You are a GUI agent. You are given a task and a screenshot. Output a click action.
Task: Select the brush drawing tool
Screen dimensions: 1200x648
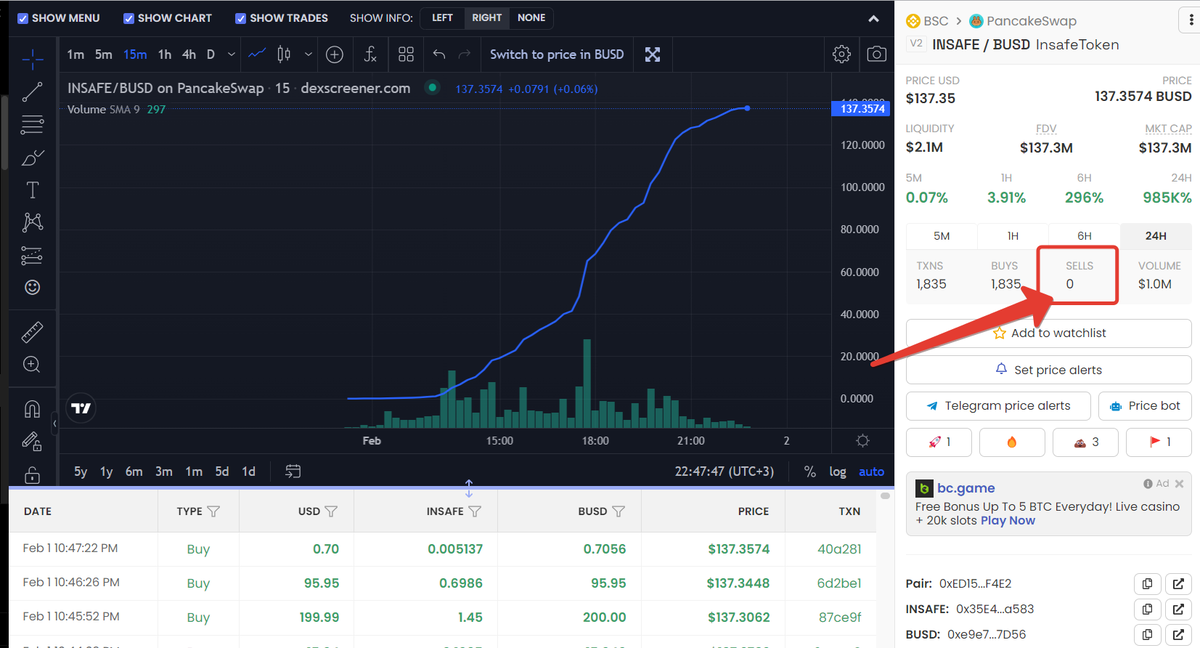(32, 157)
